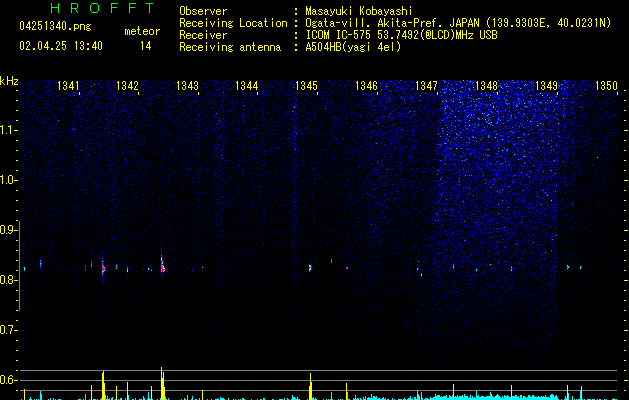
Task: Click the 1.1 frequency axis label
Action: coord(9,130)
